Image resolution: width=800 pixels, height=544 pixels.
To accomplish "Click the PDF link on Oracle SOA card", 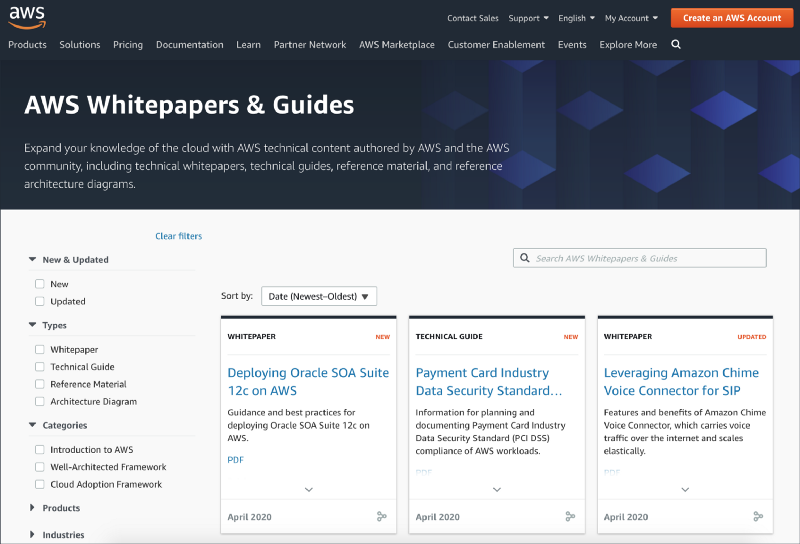I will pyautogui.click(x=236, y=459).
